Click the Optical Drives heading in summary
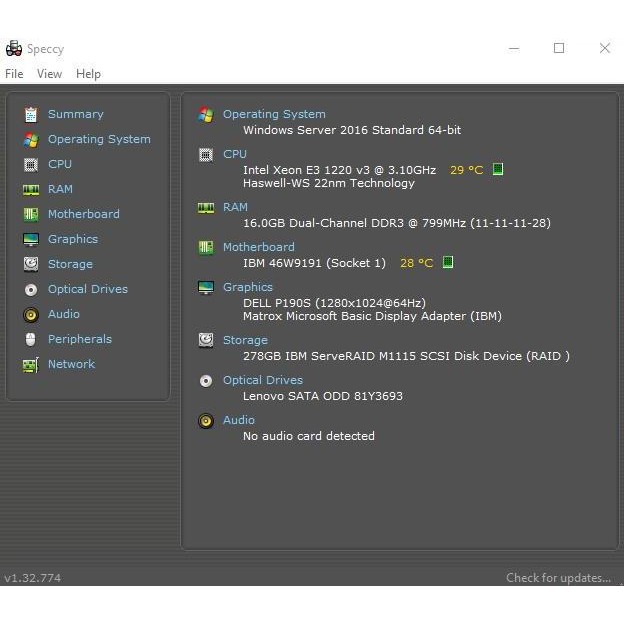 click(262, 380)
